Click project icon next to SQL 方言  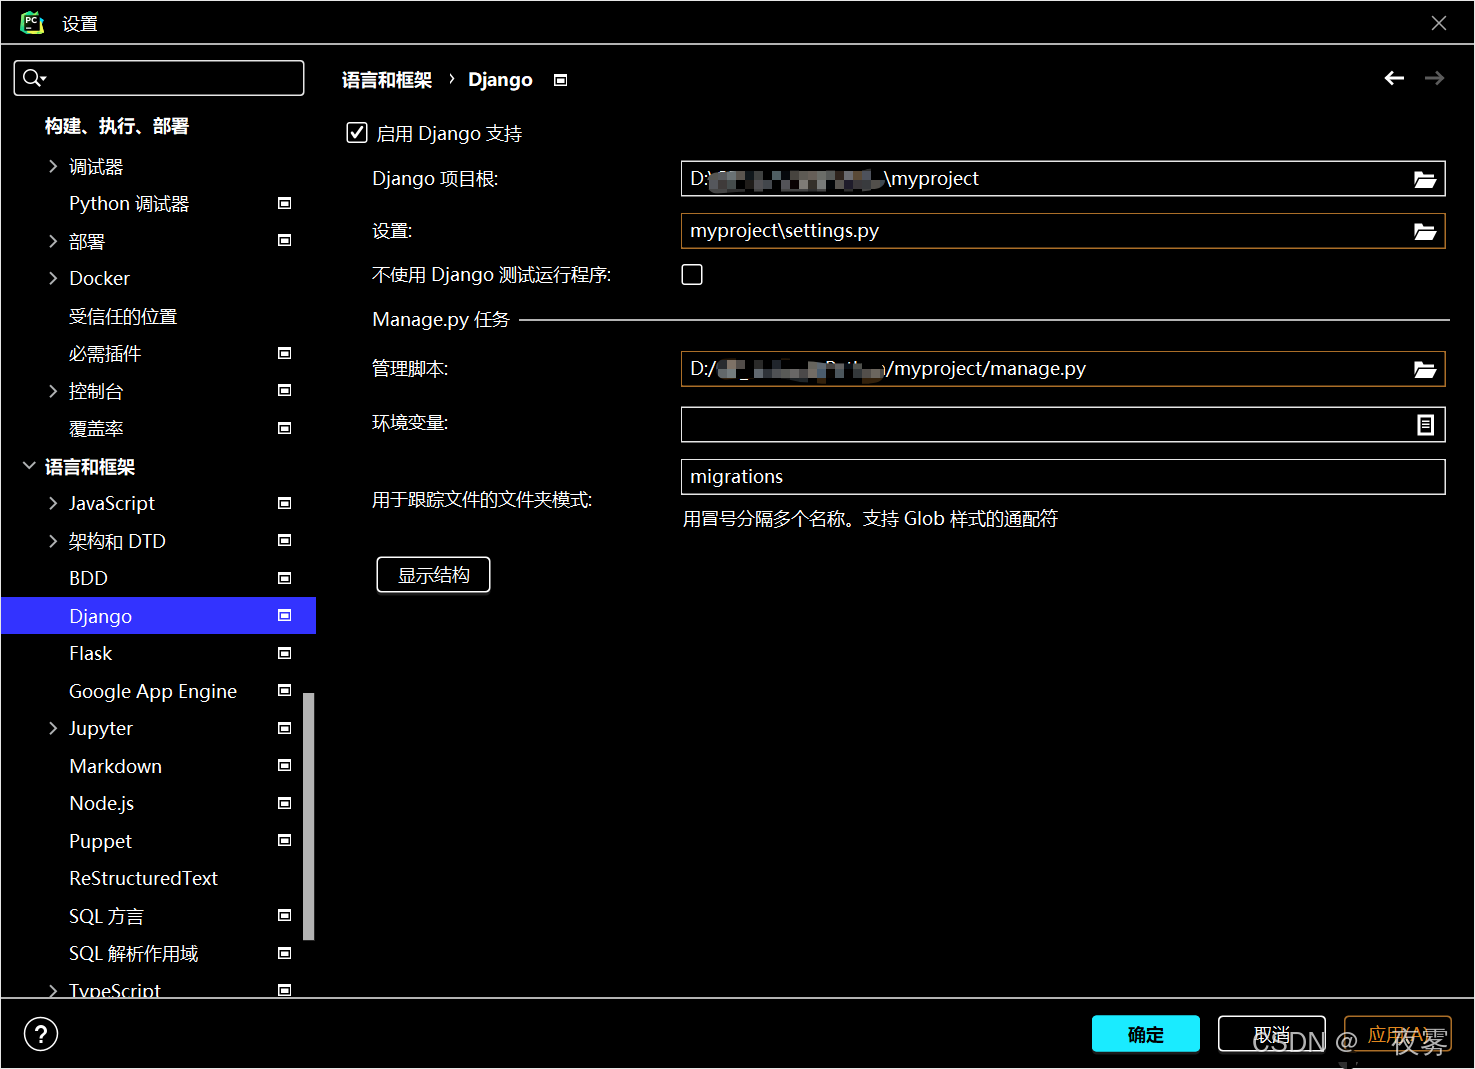(284, 915)
